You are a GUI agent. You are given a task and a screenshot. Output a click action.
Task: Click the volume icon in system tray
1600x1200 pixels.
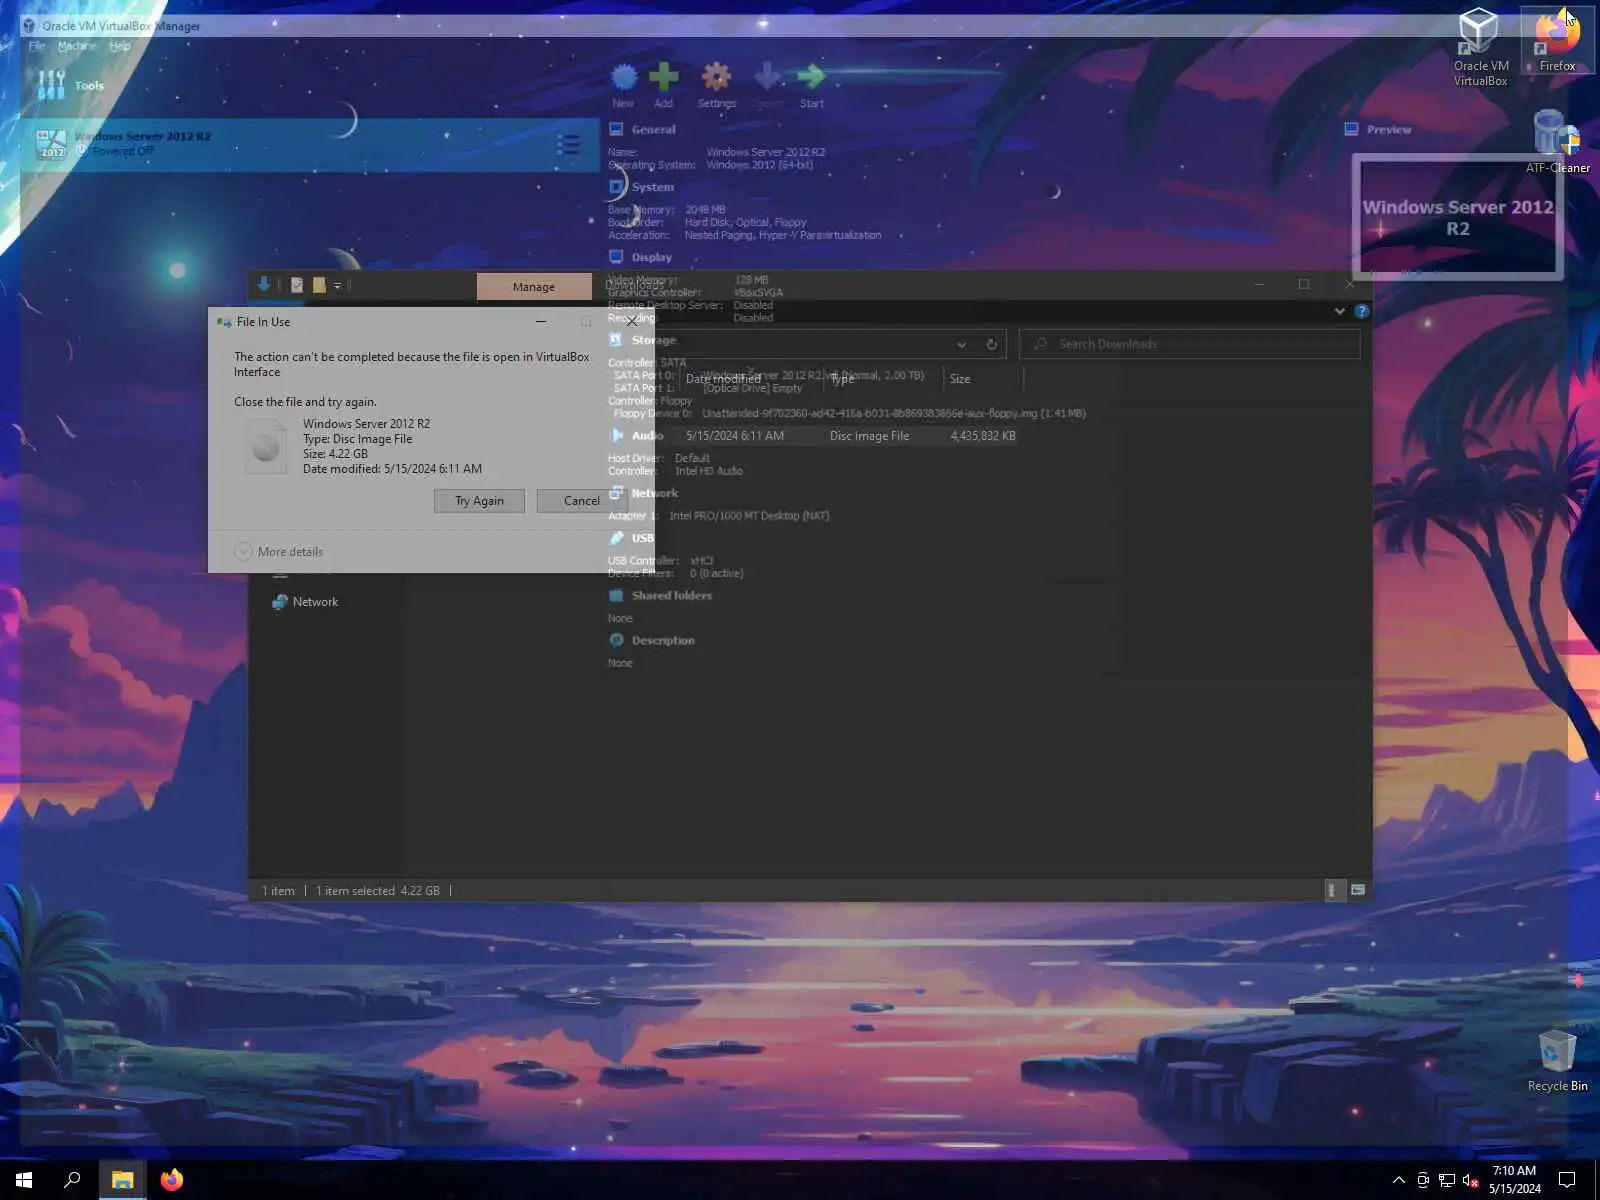[1470, 1180]
